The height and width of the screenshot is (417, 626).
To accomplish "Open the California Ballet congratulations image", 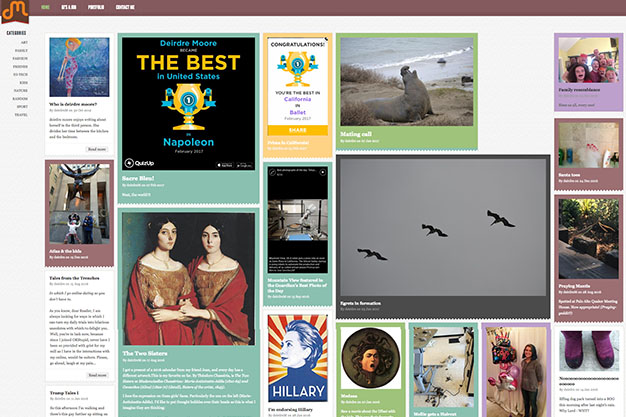I will [297, 86].
